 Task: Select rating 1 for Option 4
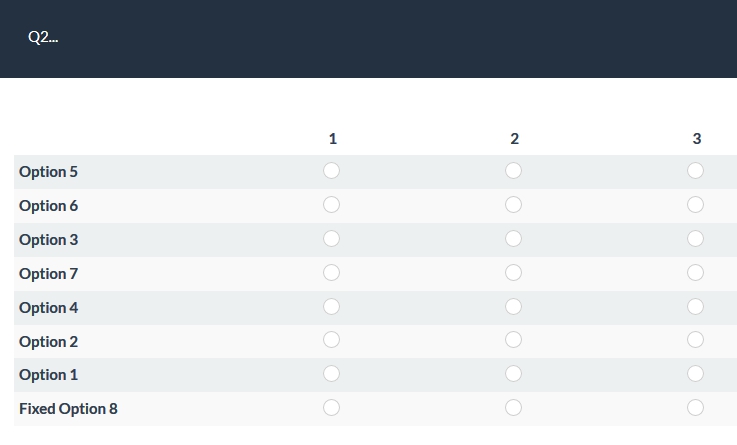click(332, 306)
